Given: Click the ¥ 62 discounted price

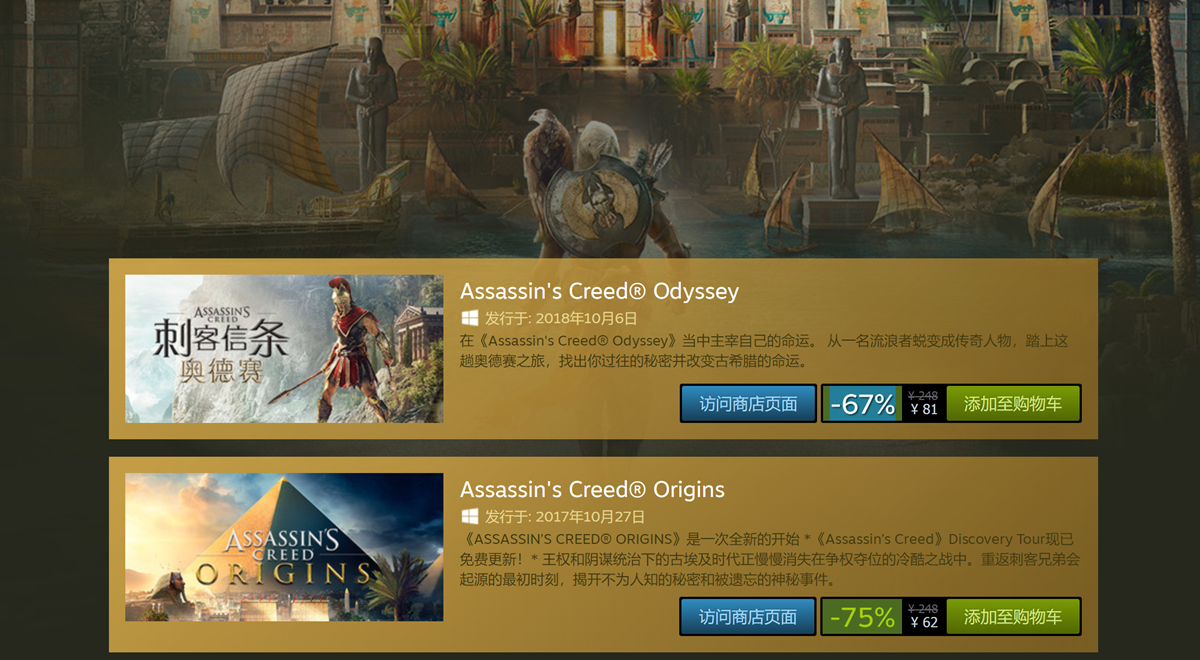Looking at the screenshot, I should 924,623.
